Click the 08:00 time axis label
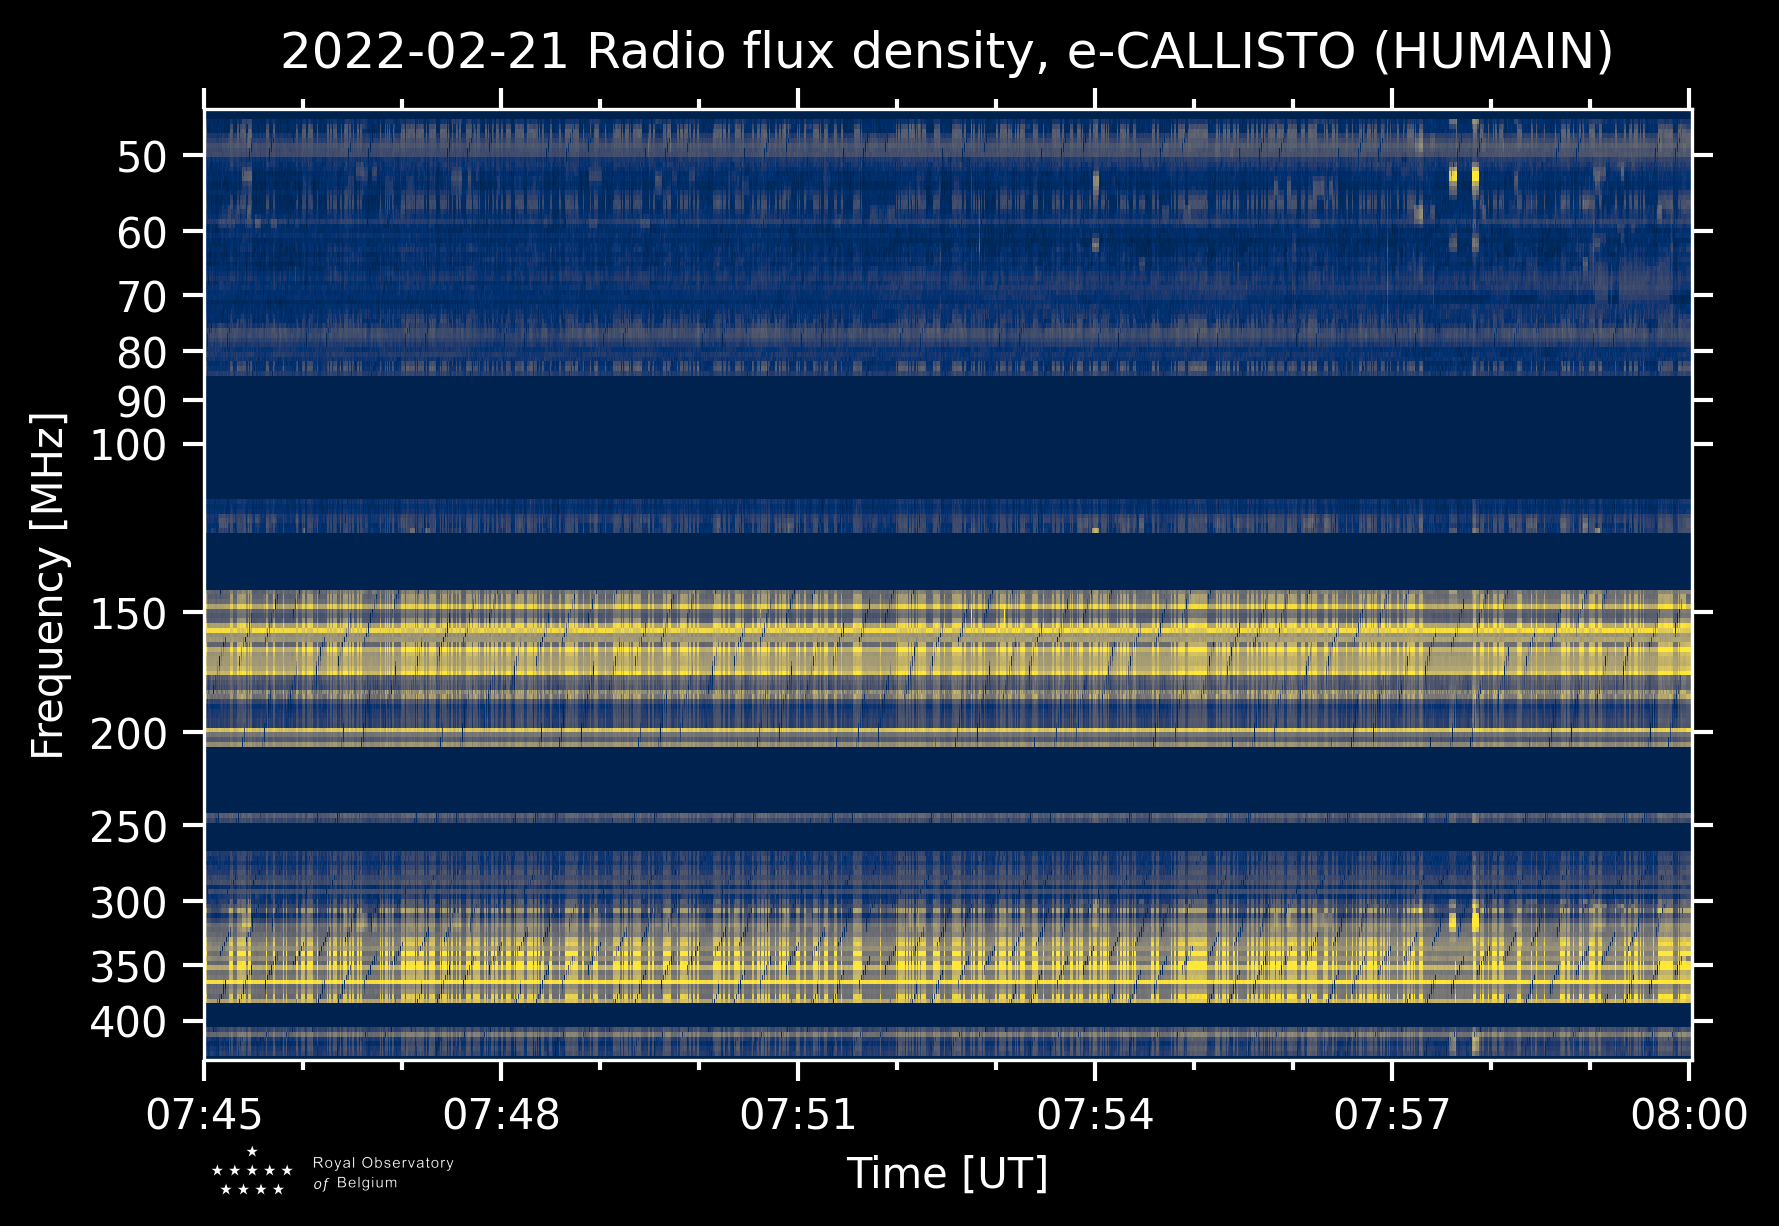The width and height of the screenshot is (1779, 1226). click(x=1689, y=1114)
